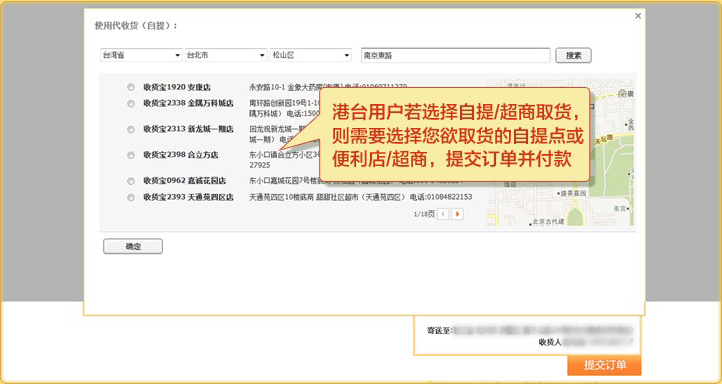The width and height of the screenshot is (722, 384).
Task: Click store name 收货宝2393 天通苑四区店
Action: 188,198
